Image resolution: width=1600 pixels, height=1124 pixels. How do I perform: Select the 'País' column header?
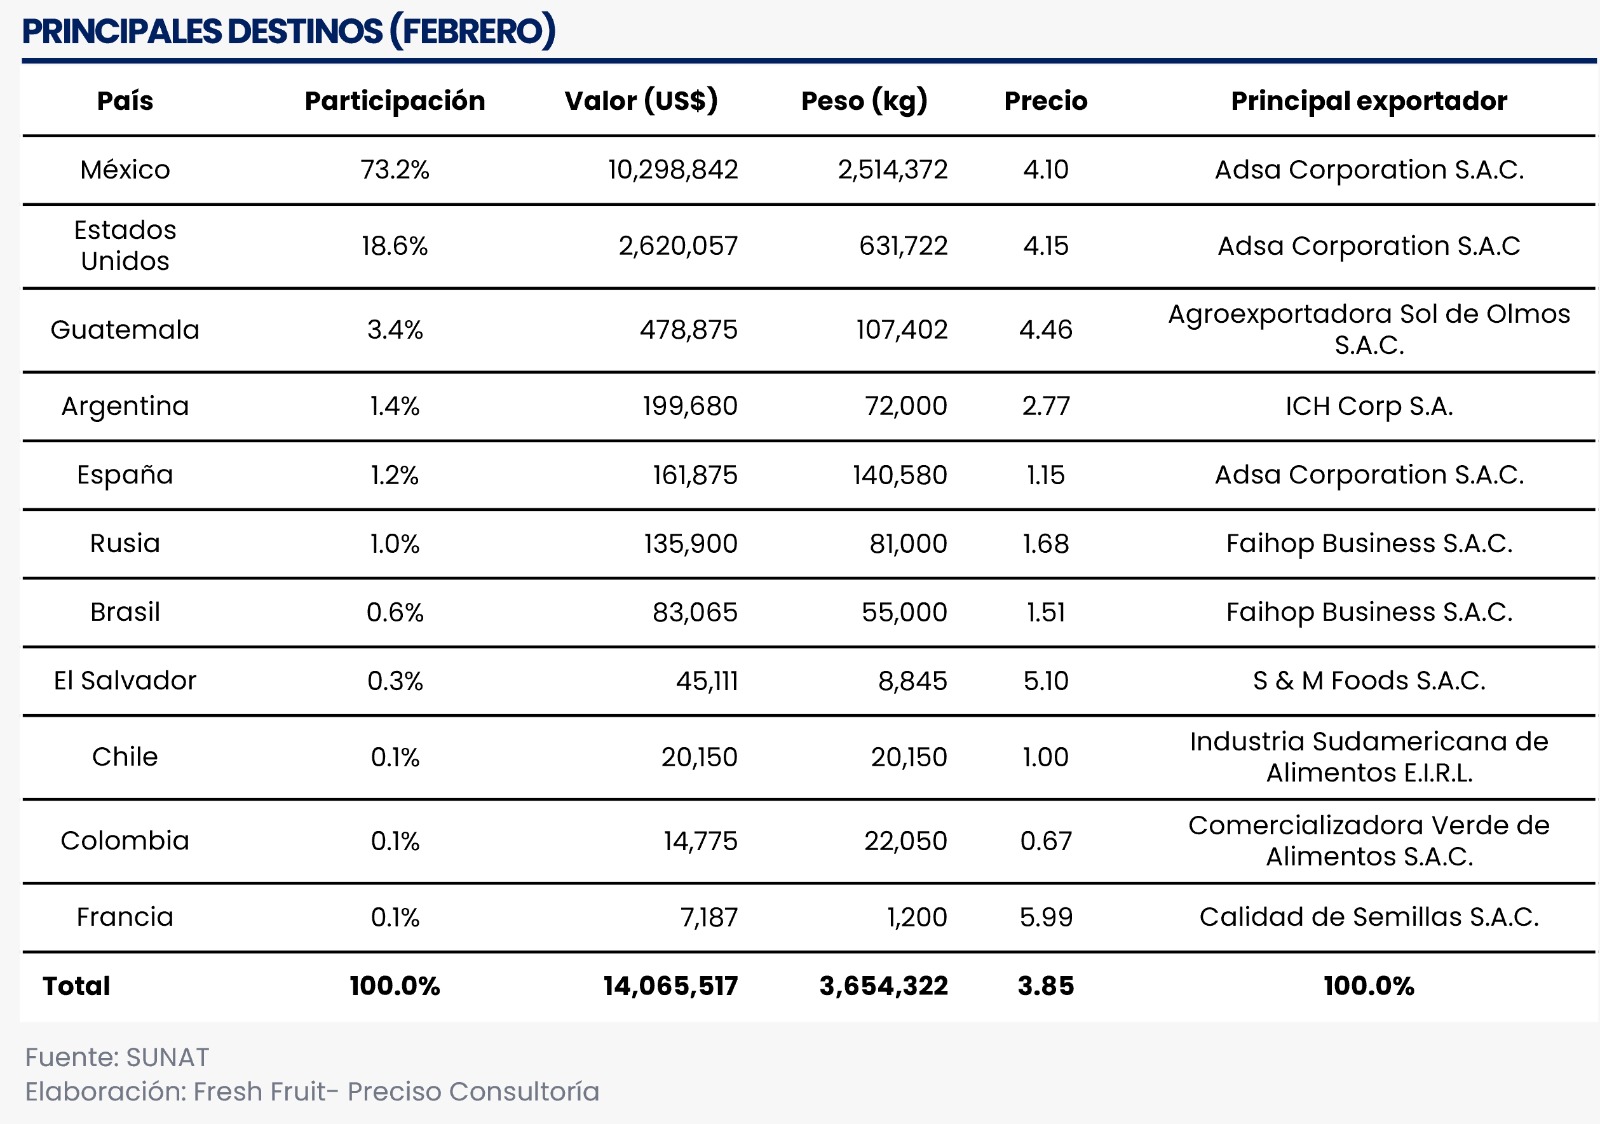click(x=125, y=101)
